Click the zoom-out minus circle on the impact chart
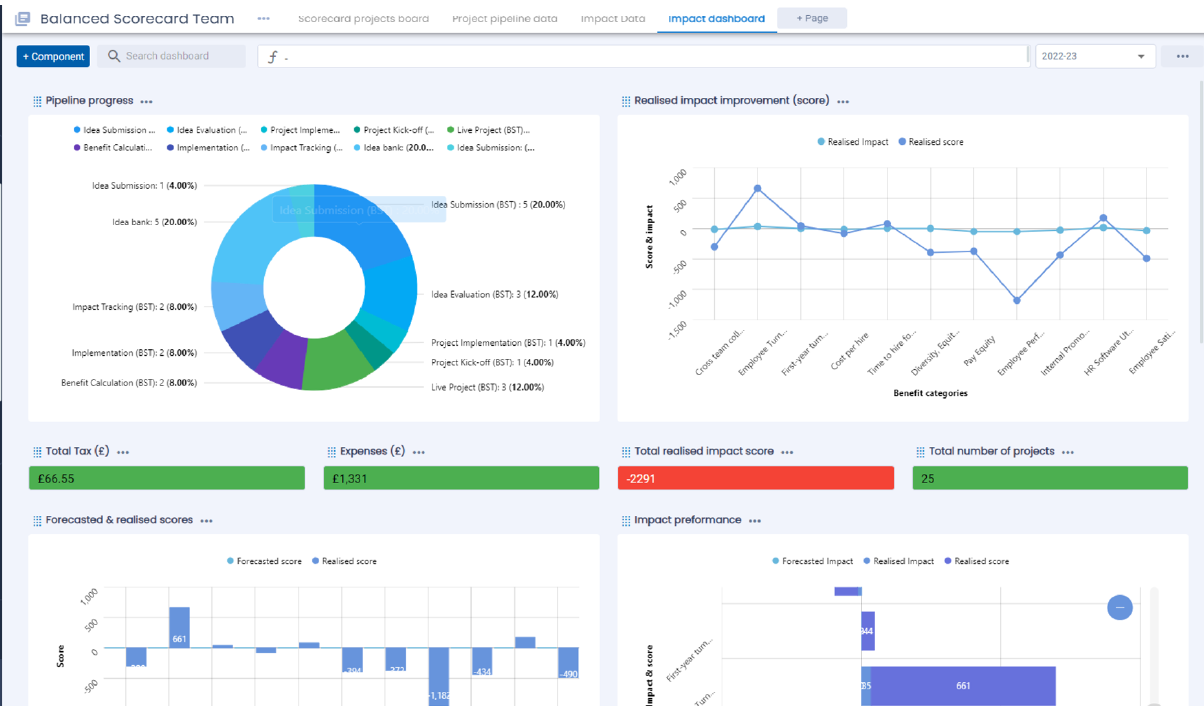1204x721 pixels. 1120,607
